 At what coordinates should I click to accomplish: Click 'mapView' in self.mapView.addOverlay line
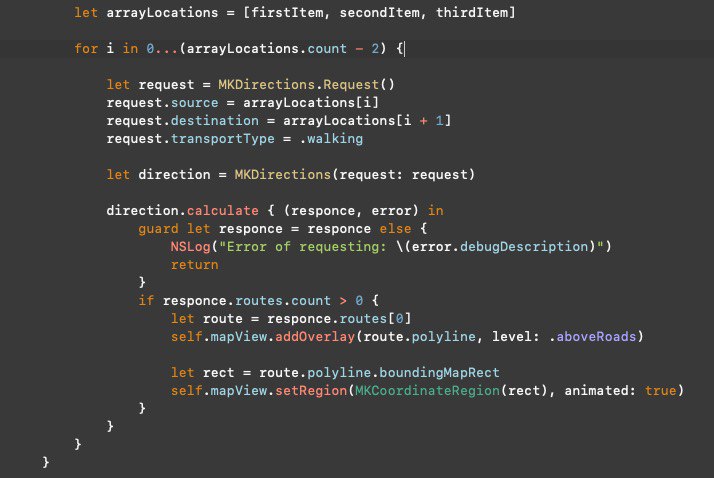coord(239,337)
